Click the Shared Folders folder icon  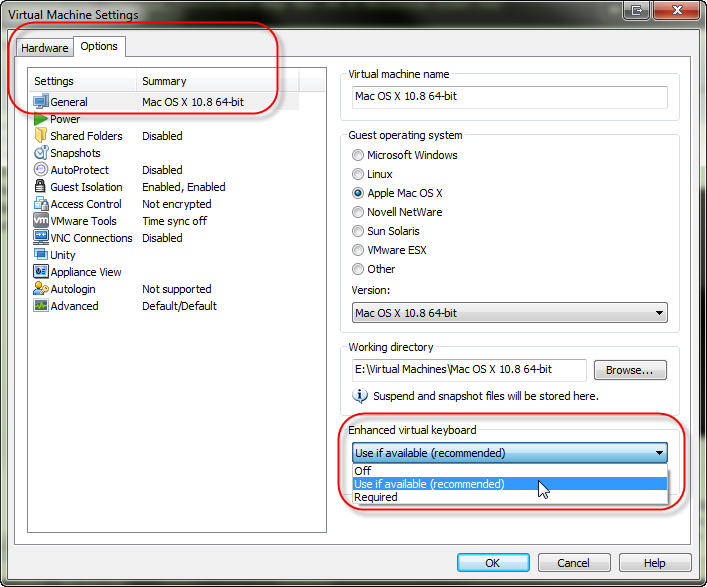41,135
